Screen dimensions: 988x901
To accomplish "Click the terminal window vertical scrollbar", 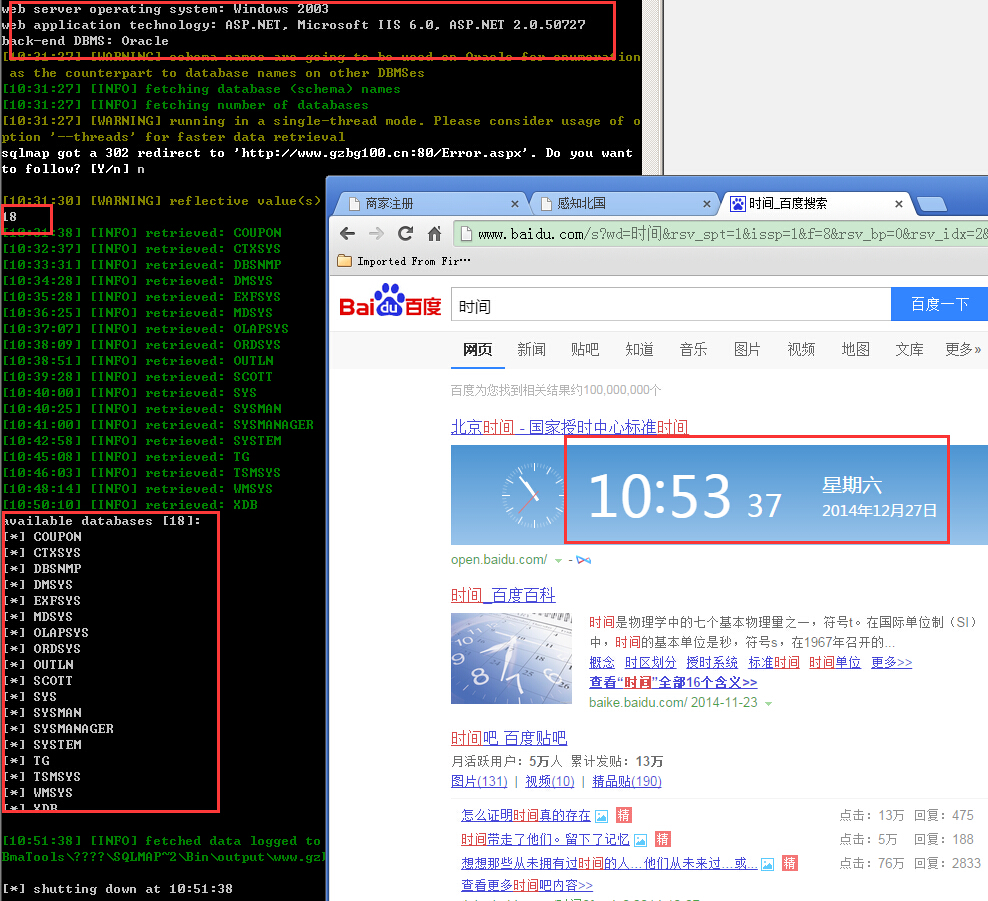I will tap(653, 88).
